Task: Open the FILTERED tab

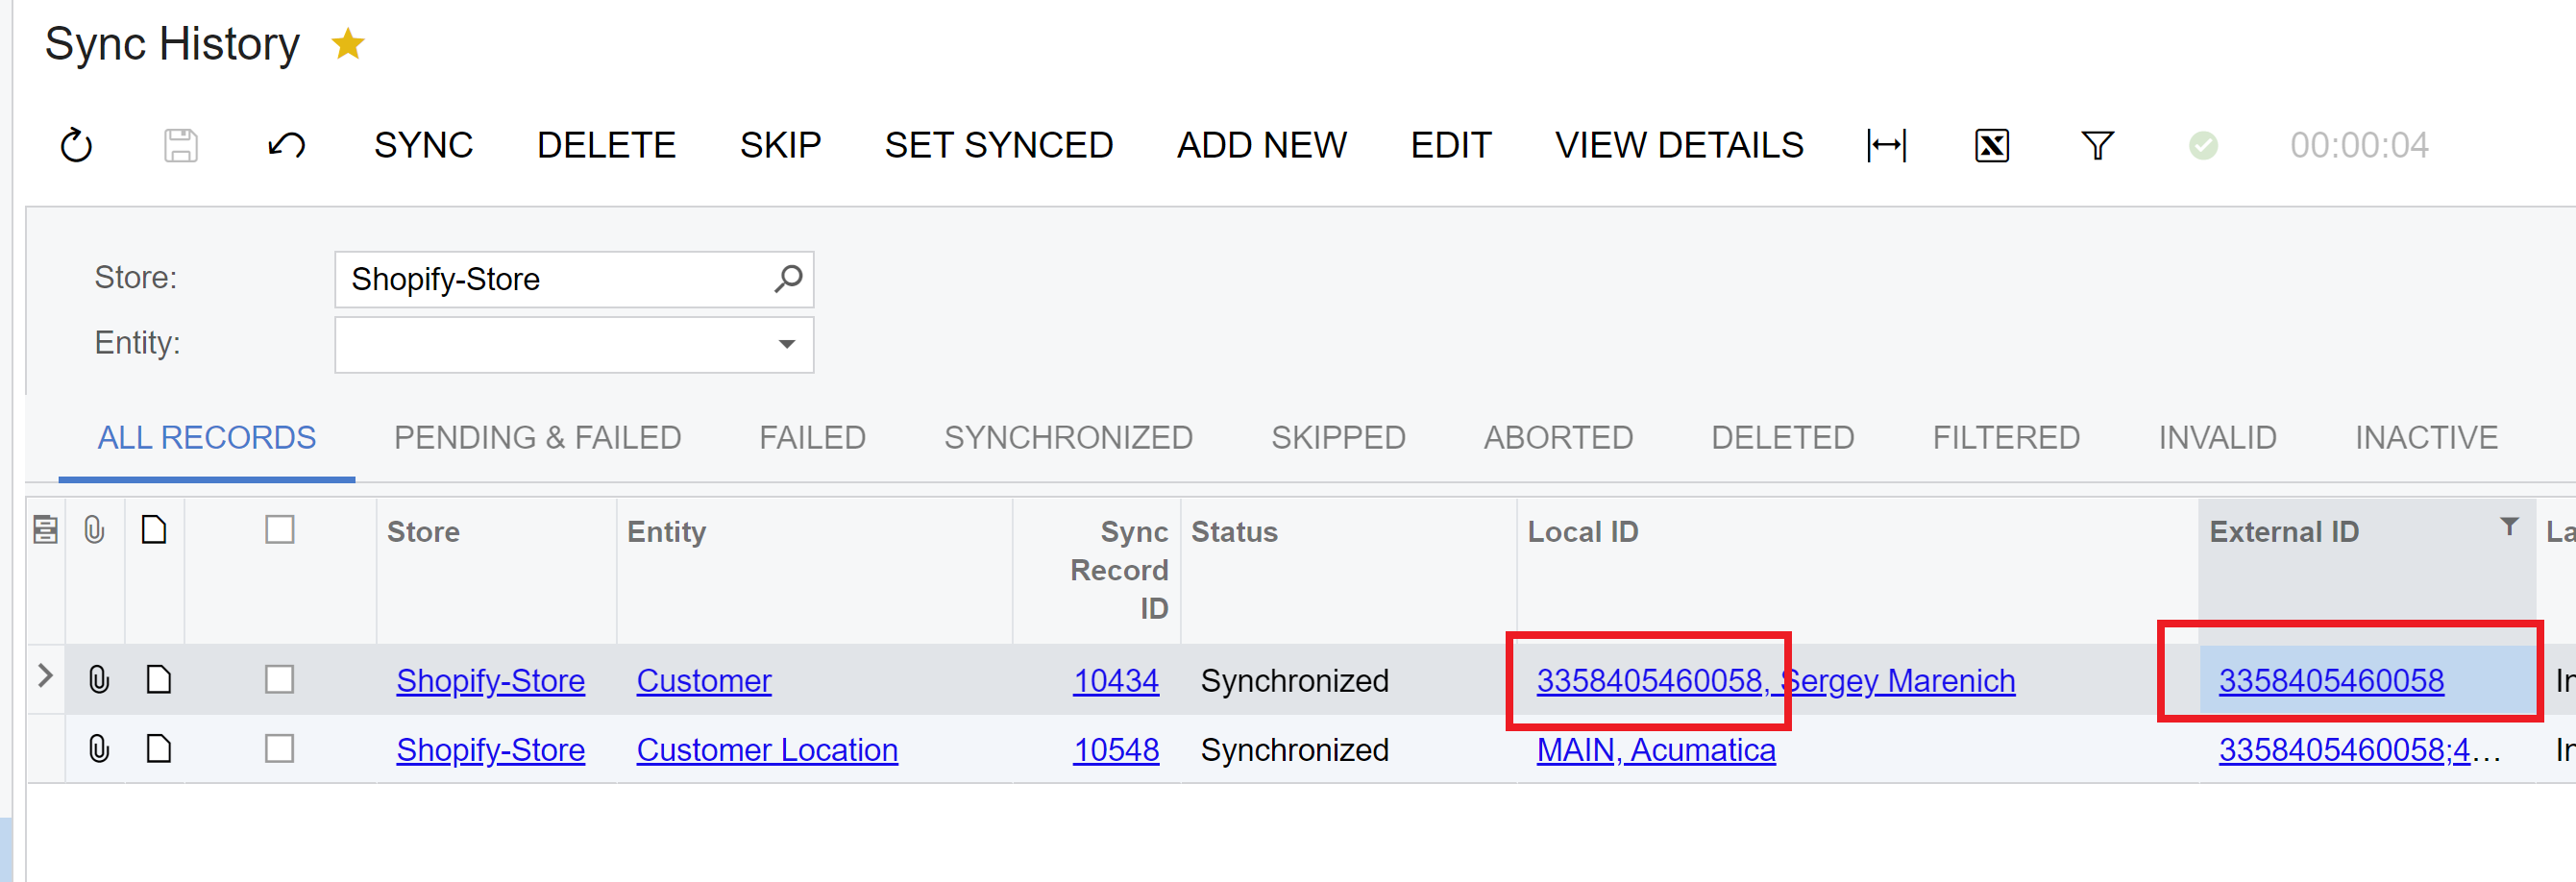Action: (2006, 438)
